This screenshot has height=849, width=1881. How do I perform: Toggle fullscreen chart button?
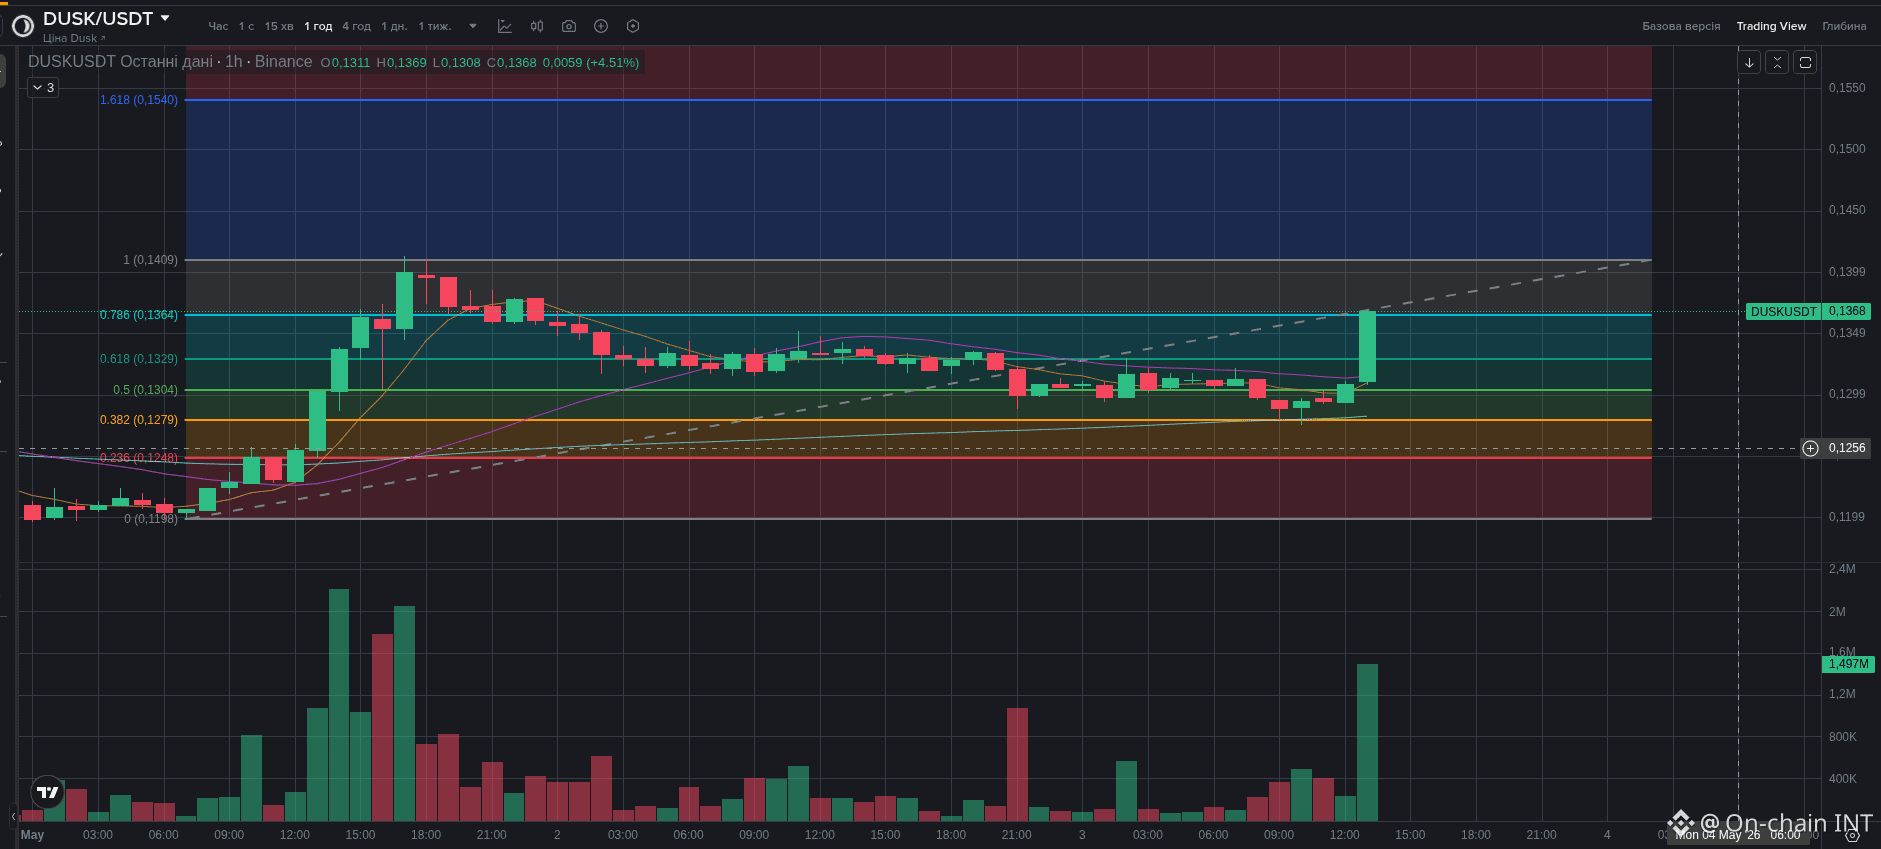point(1805,62)
